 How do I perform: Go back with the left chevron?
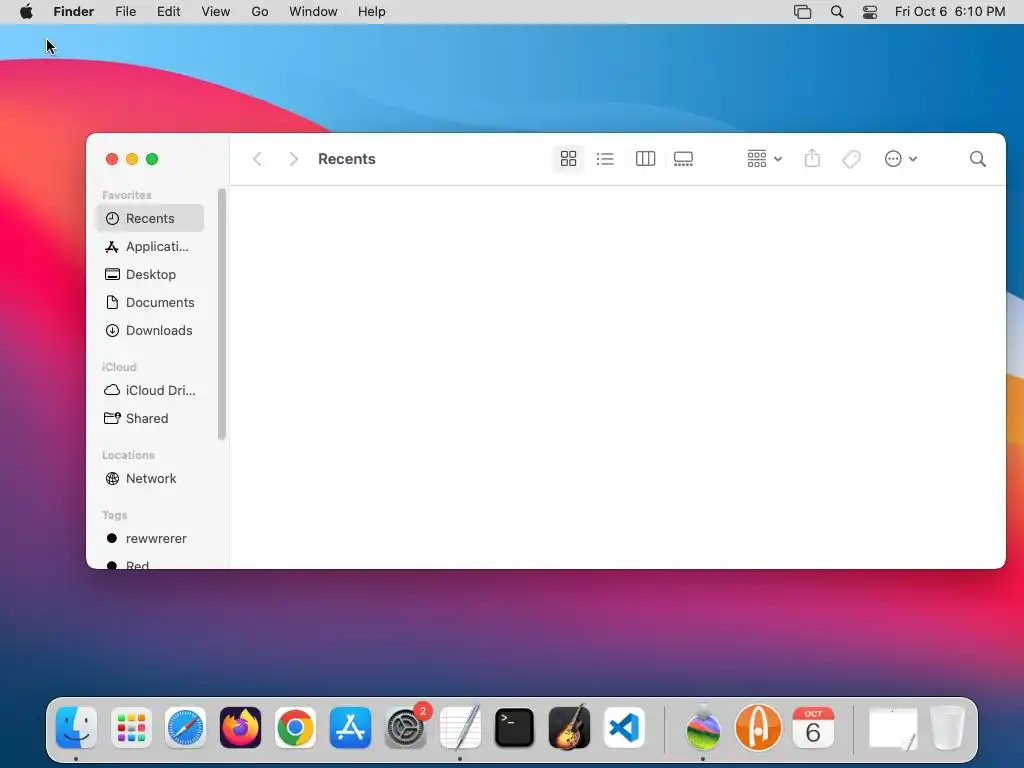coord(257,159)
